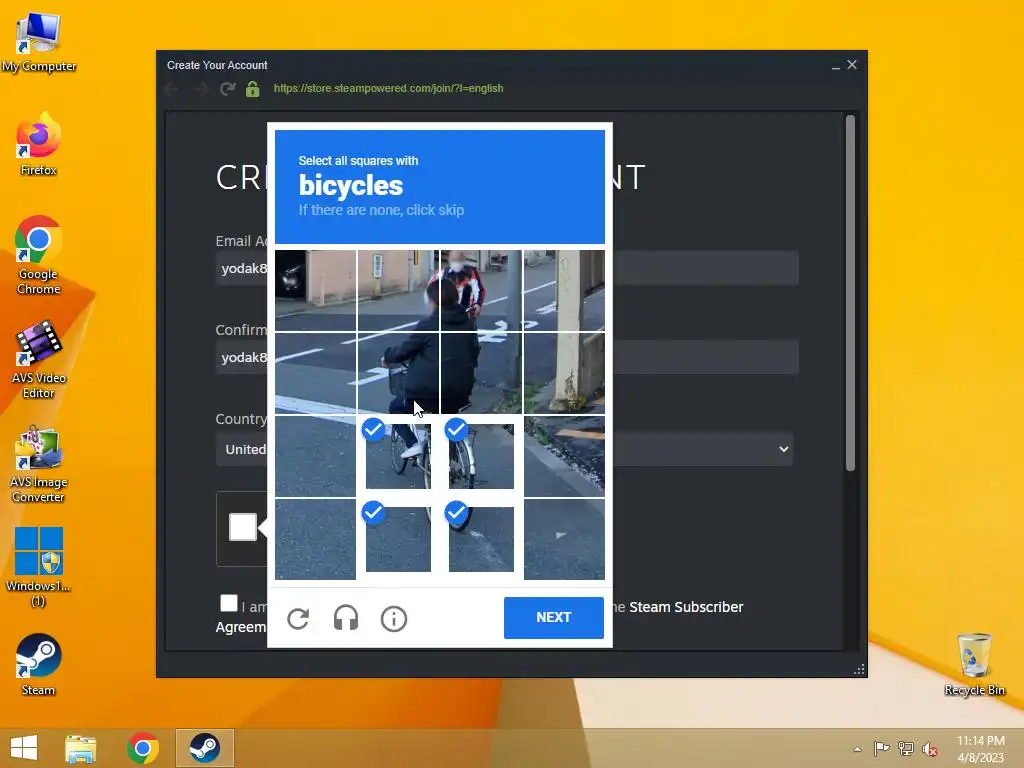Open Steam Subscriber Agreement link
Viewport: 1024px width, 768px height.
(686, 607)
